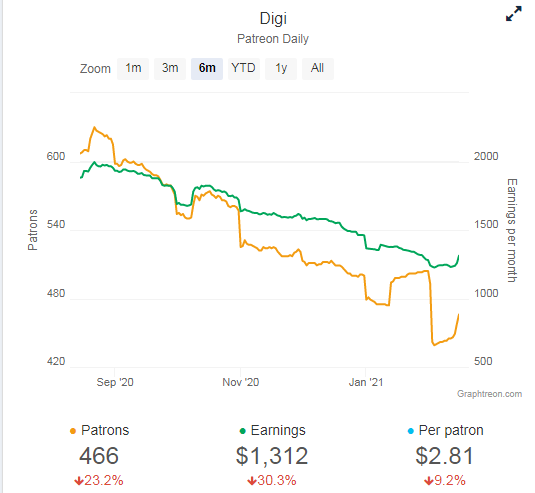Toggle the Earnings series legend

(x=273, y=431)
